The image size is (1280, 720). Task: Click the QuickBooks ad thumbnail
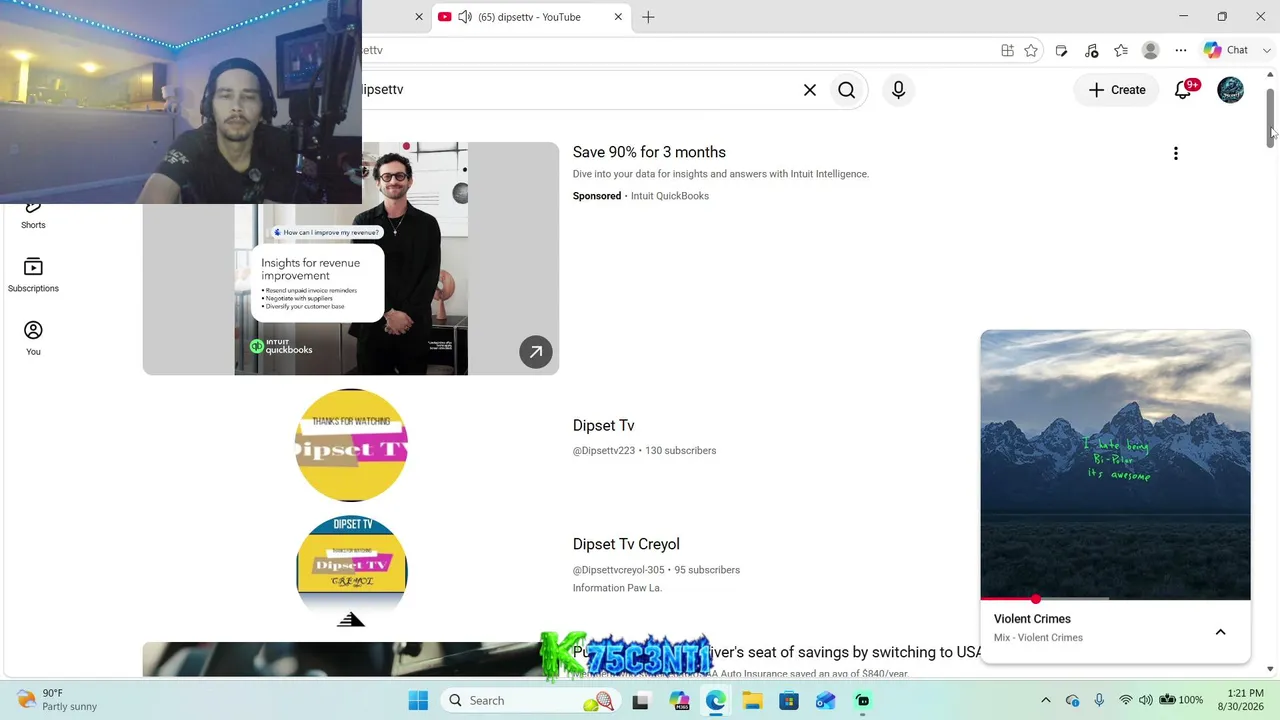[x=351, y=259]
